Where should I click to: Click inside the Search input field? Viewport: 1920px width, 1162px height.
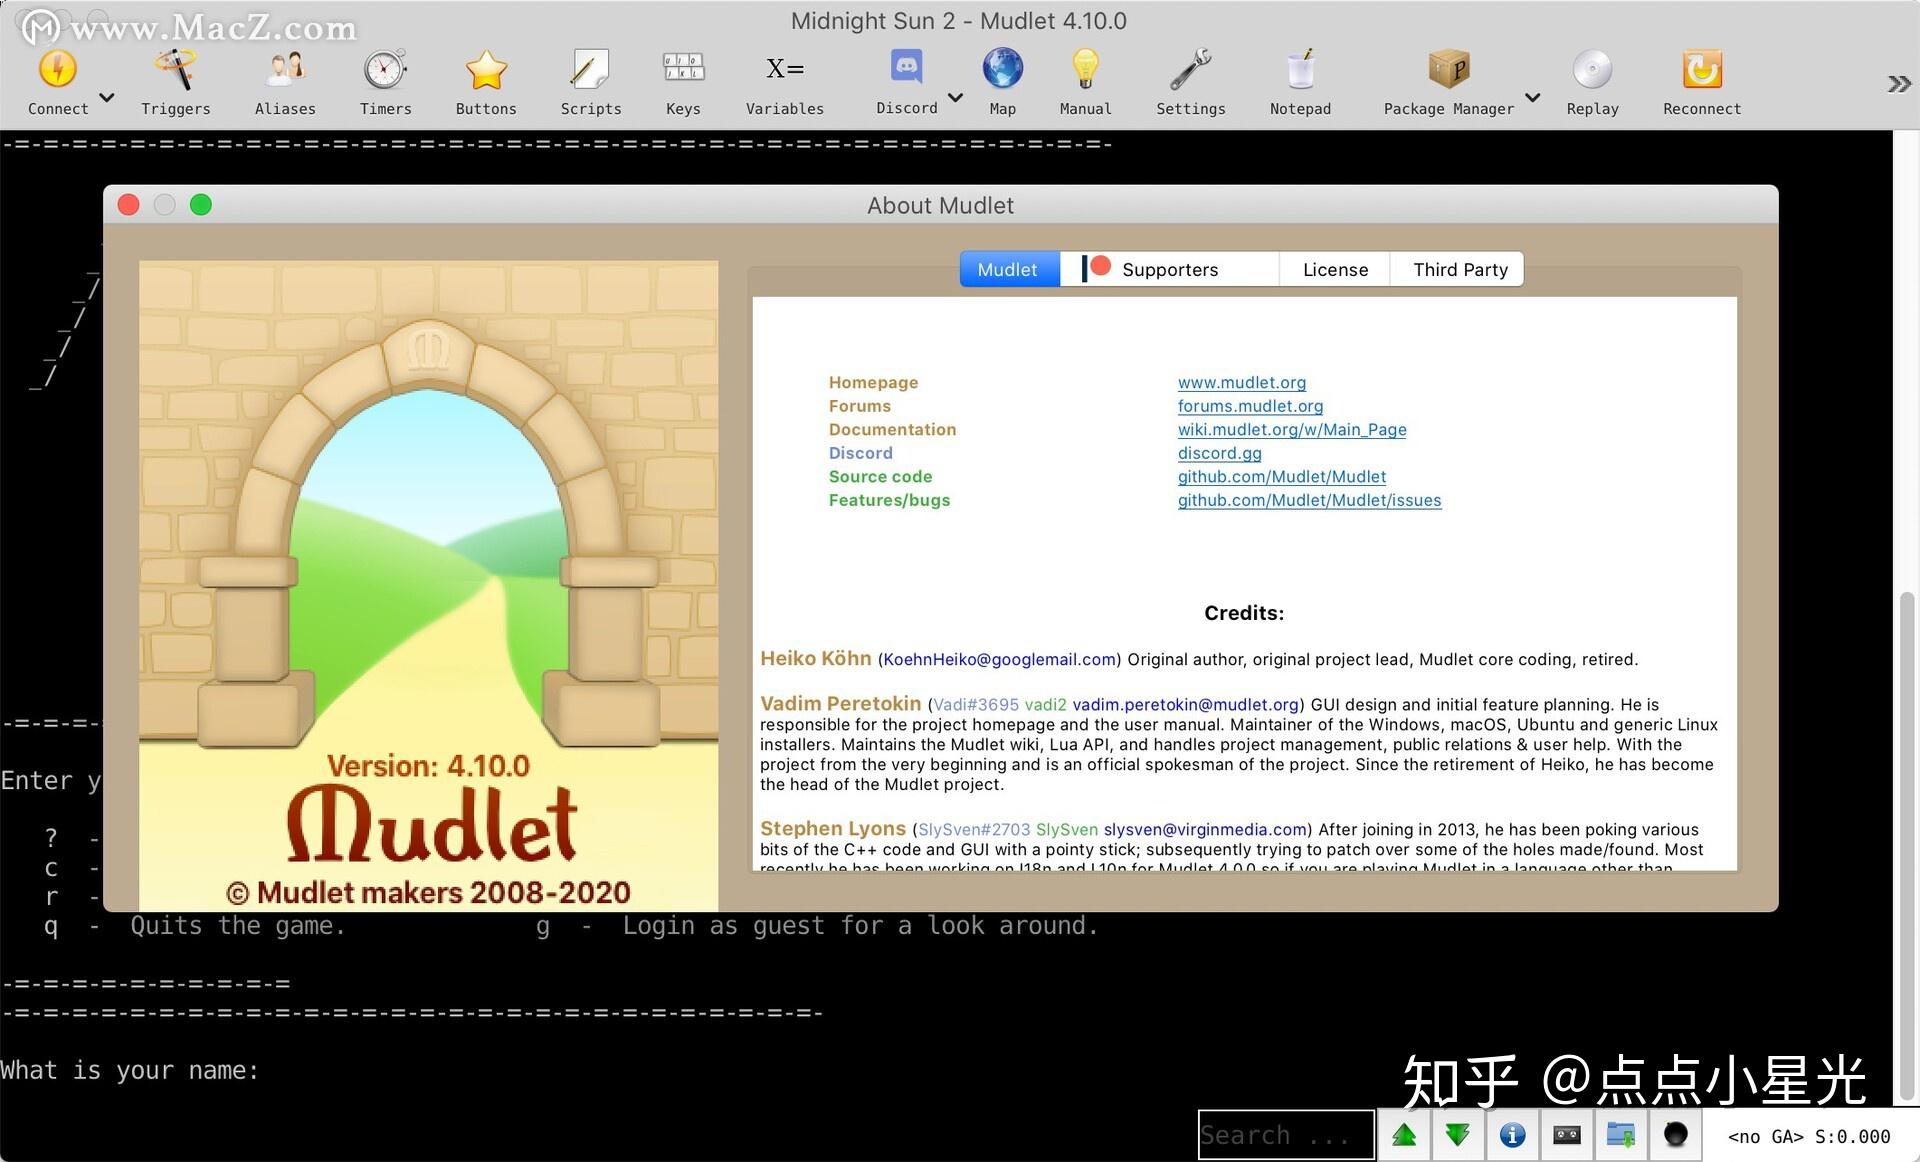pos(1285,1135)
